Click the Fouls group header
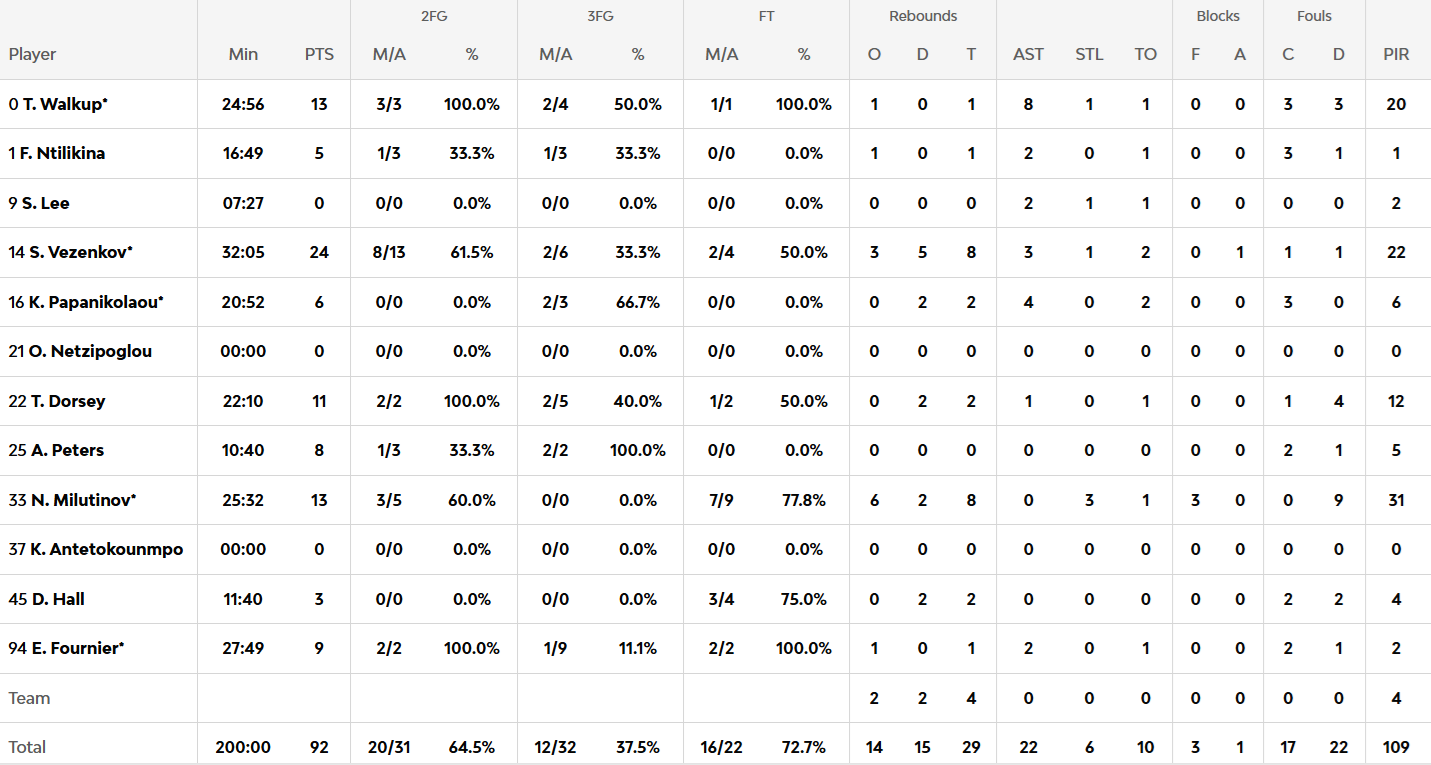Image resolution: width=1431 pixels, height=765 pixels. pyautogui.click(x=1314, y=16)
